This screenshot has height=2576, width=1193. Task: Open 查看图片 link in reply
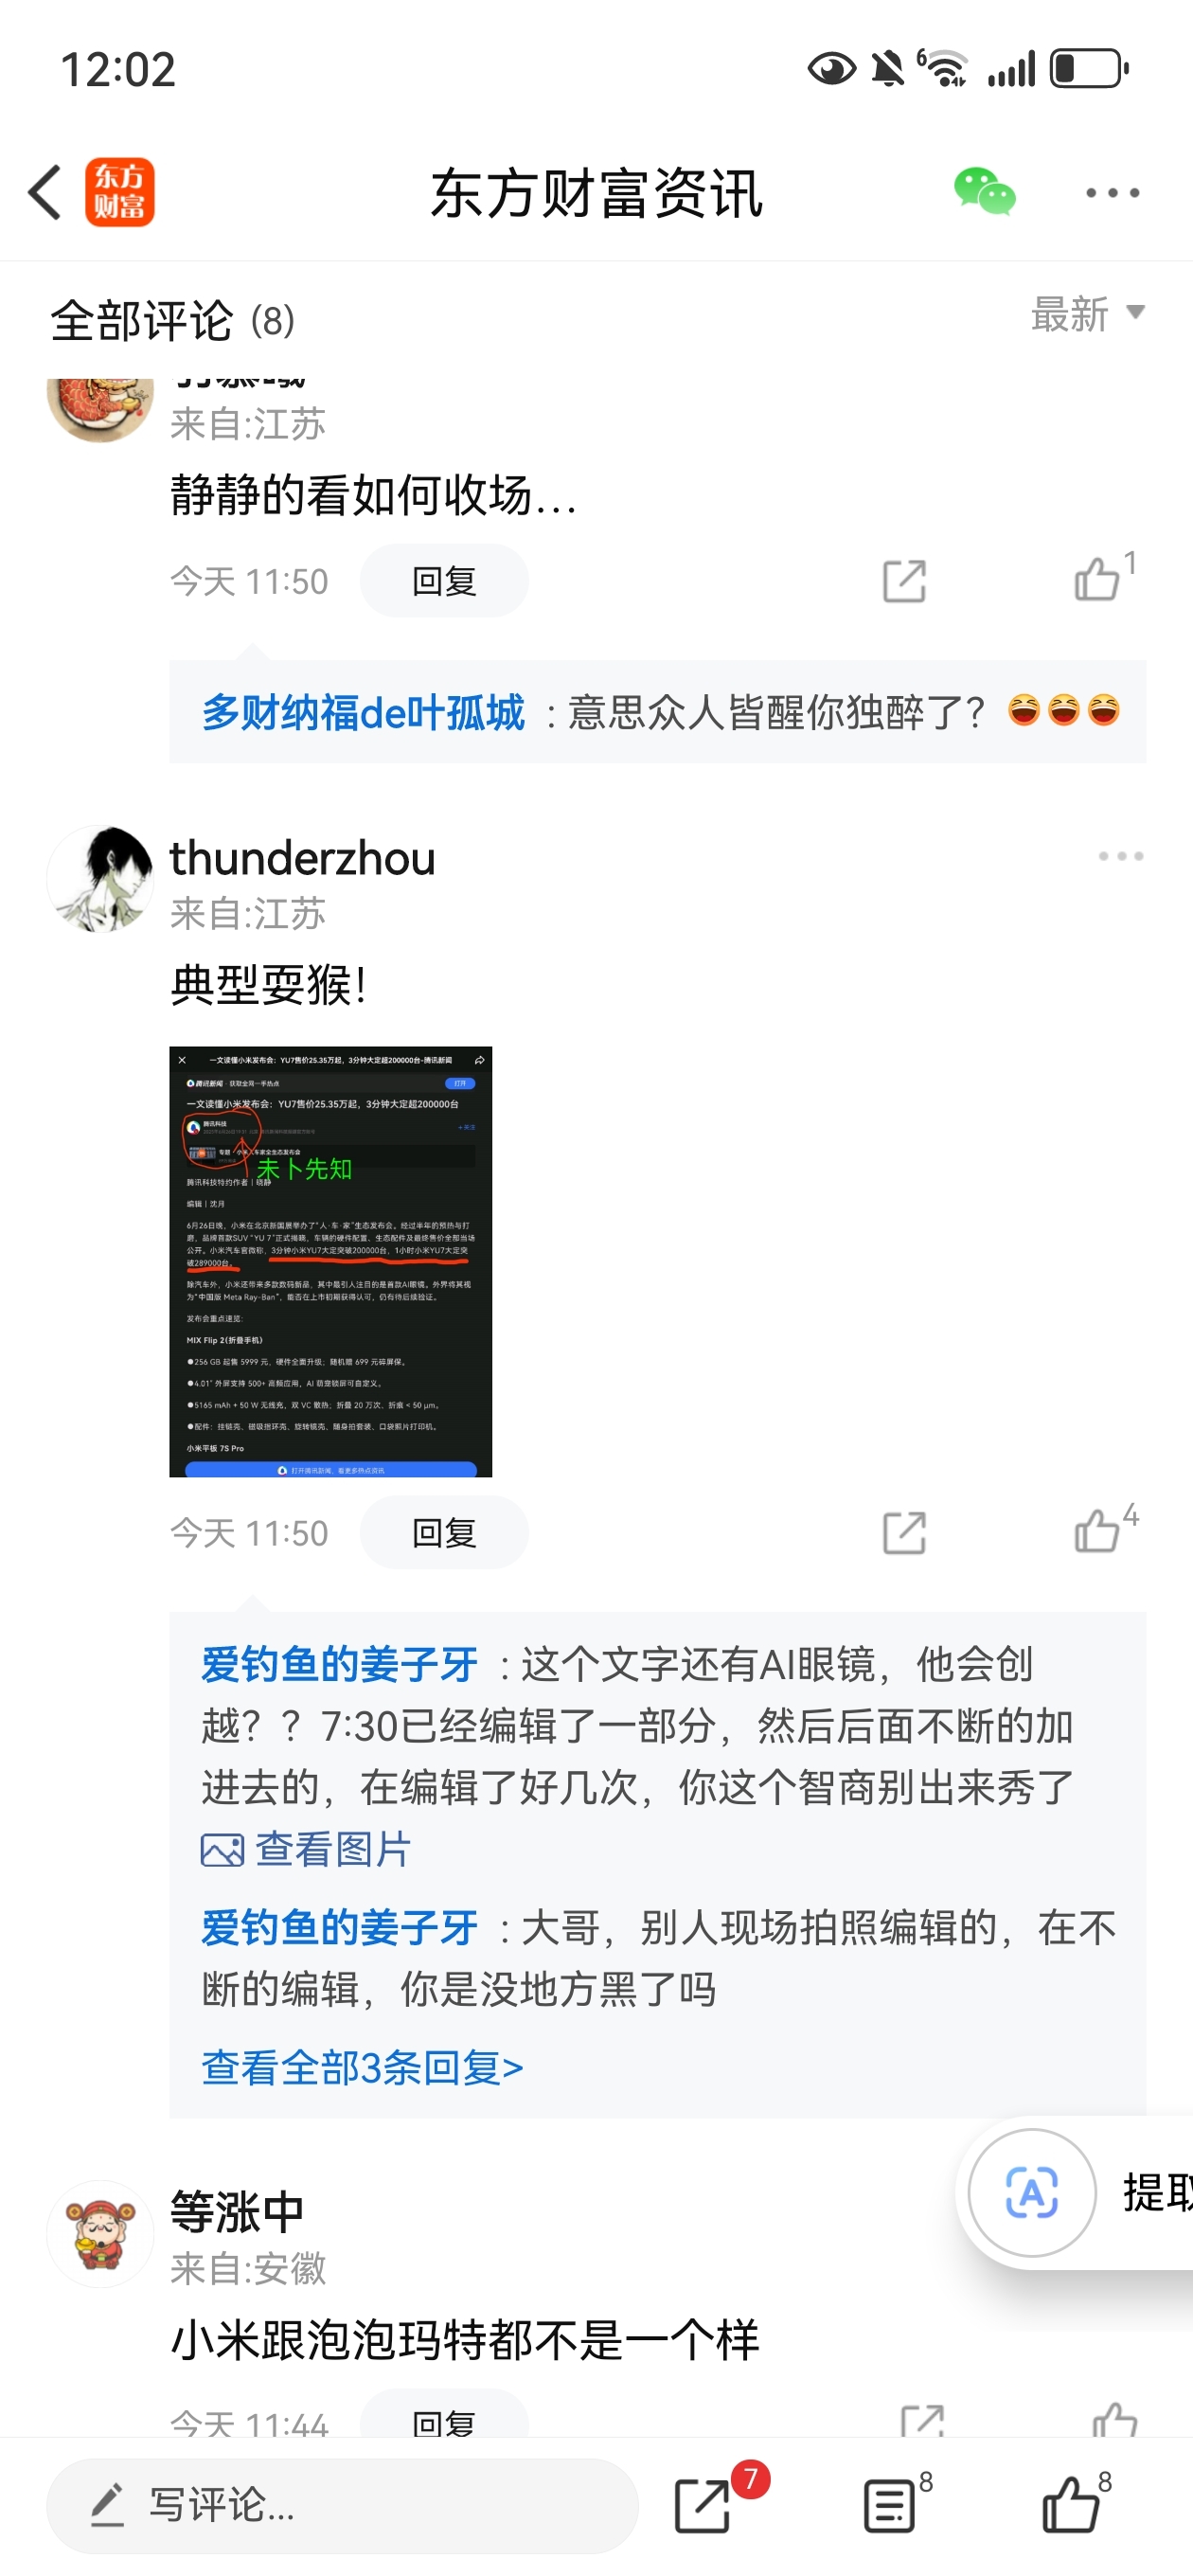tap(306, 1849)
